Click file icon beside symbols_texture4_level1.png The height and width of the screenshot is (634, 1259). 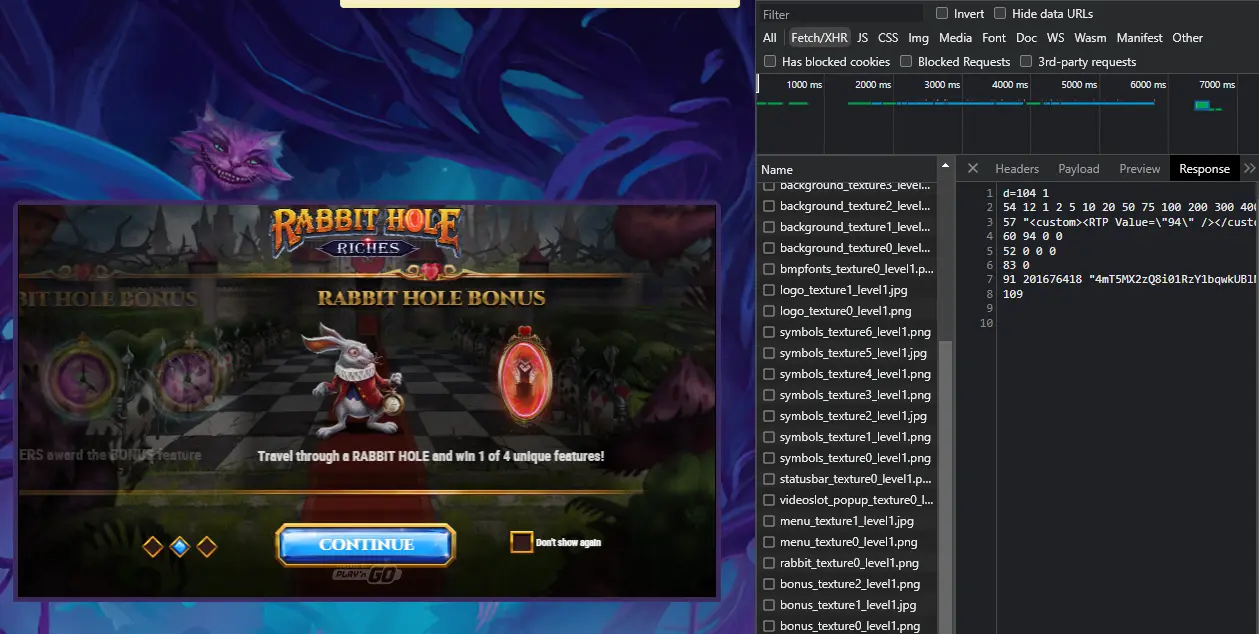768,374
